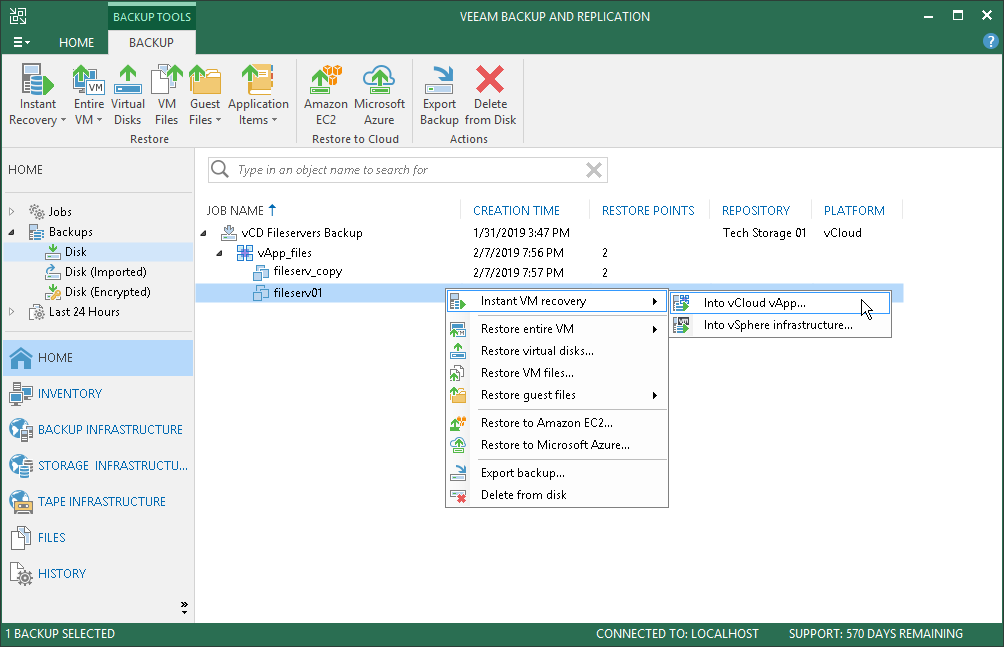This screenshot has height=647, width=1004.
Task: Expand the Jobs tree node
Action: pyautogui.click(x=13, y=212)
